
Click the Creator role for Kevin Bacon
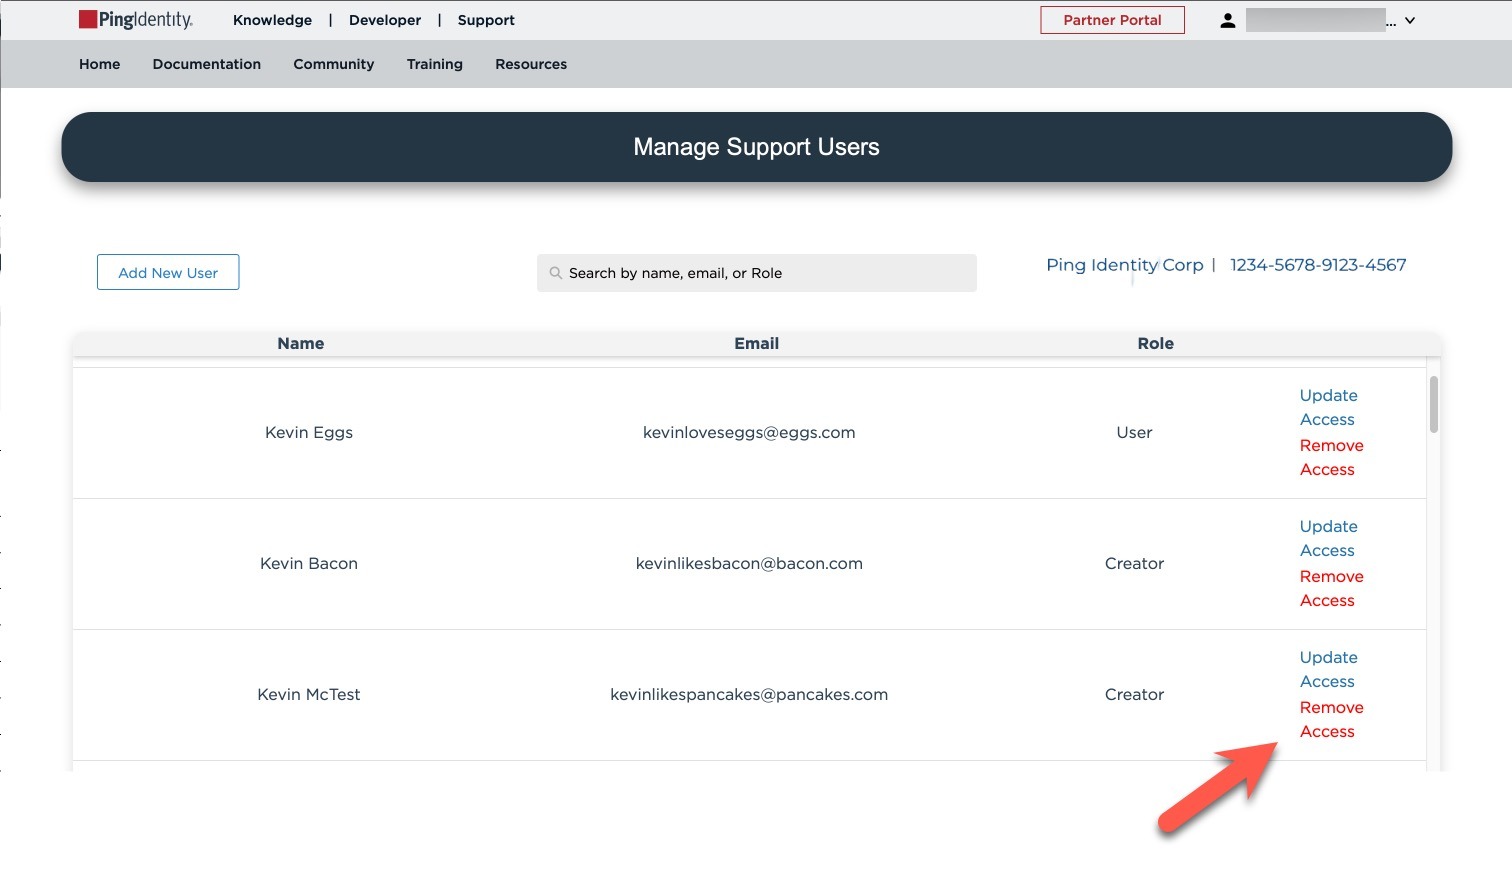[1134, 563]
